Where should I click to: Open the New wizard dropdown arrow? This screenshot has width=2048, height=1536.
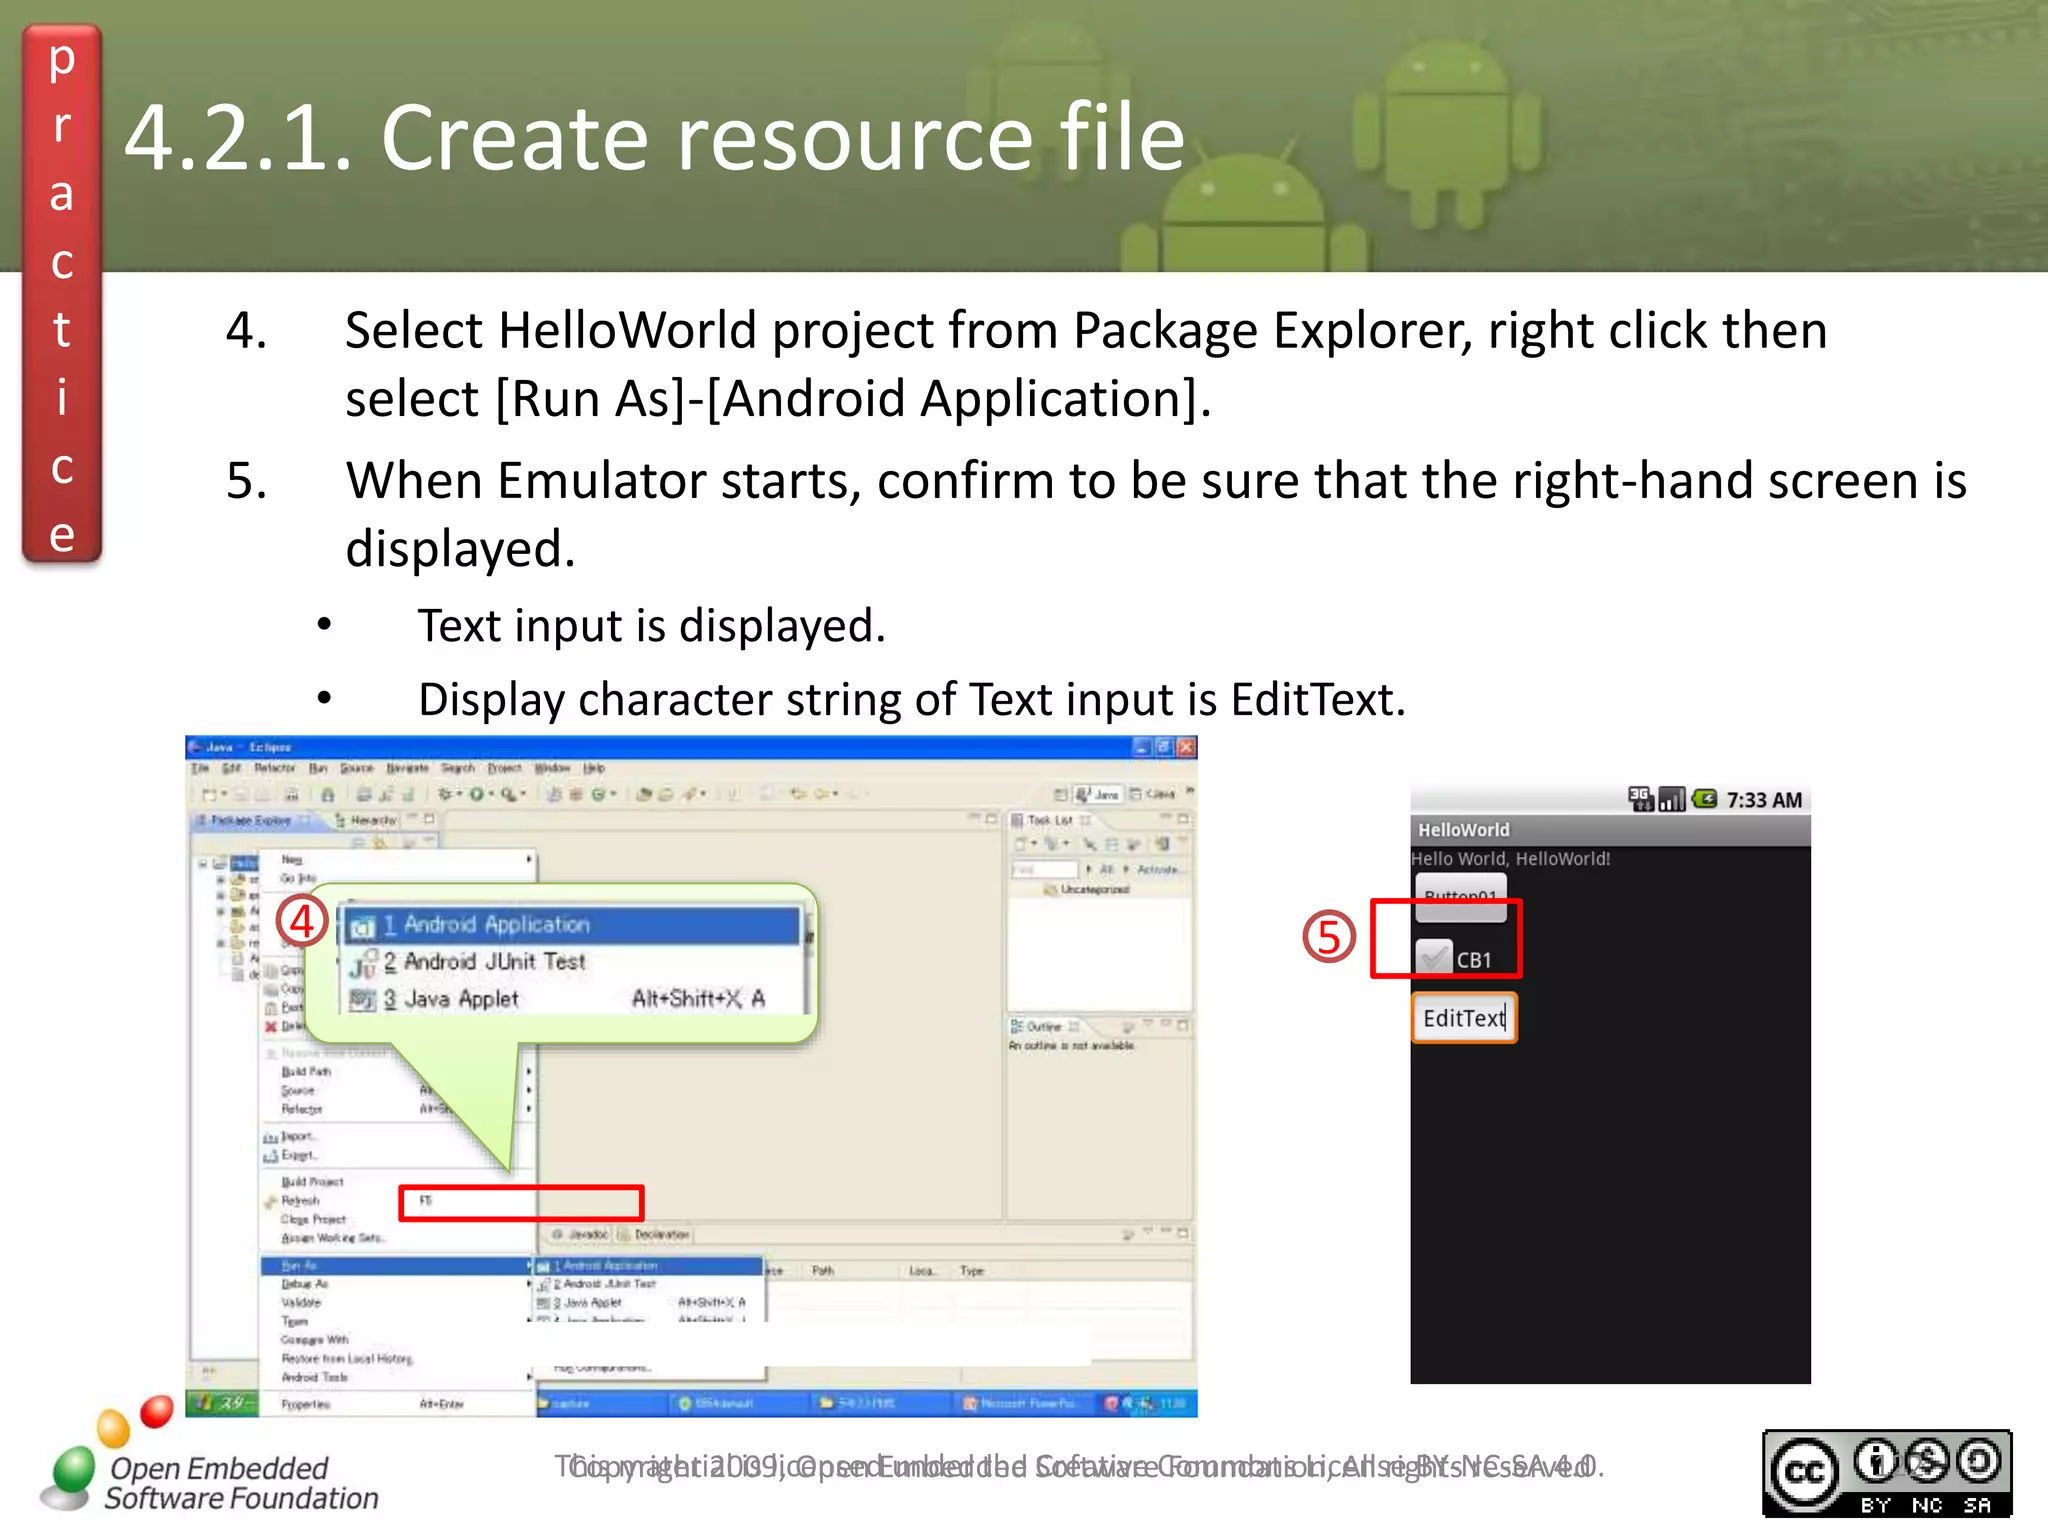pyautogui.click(x=224, y=794)
